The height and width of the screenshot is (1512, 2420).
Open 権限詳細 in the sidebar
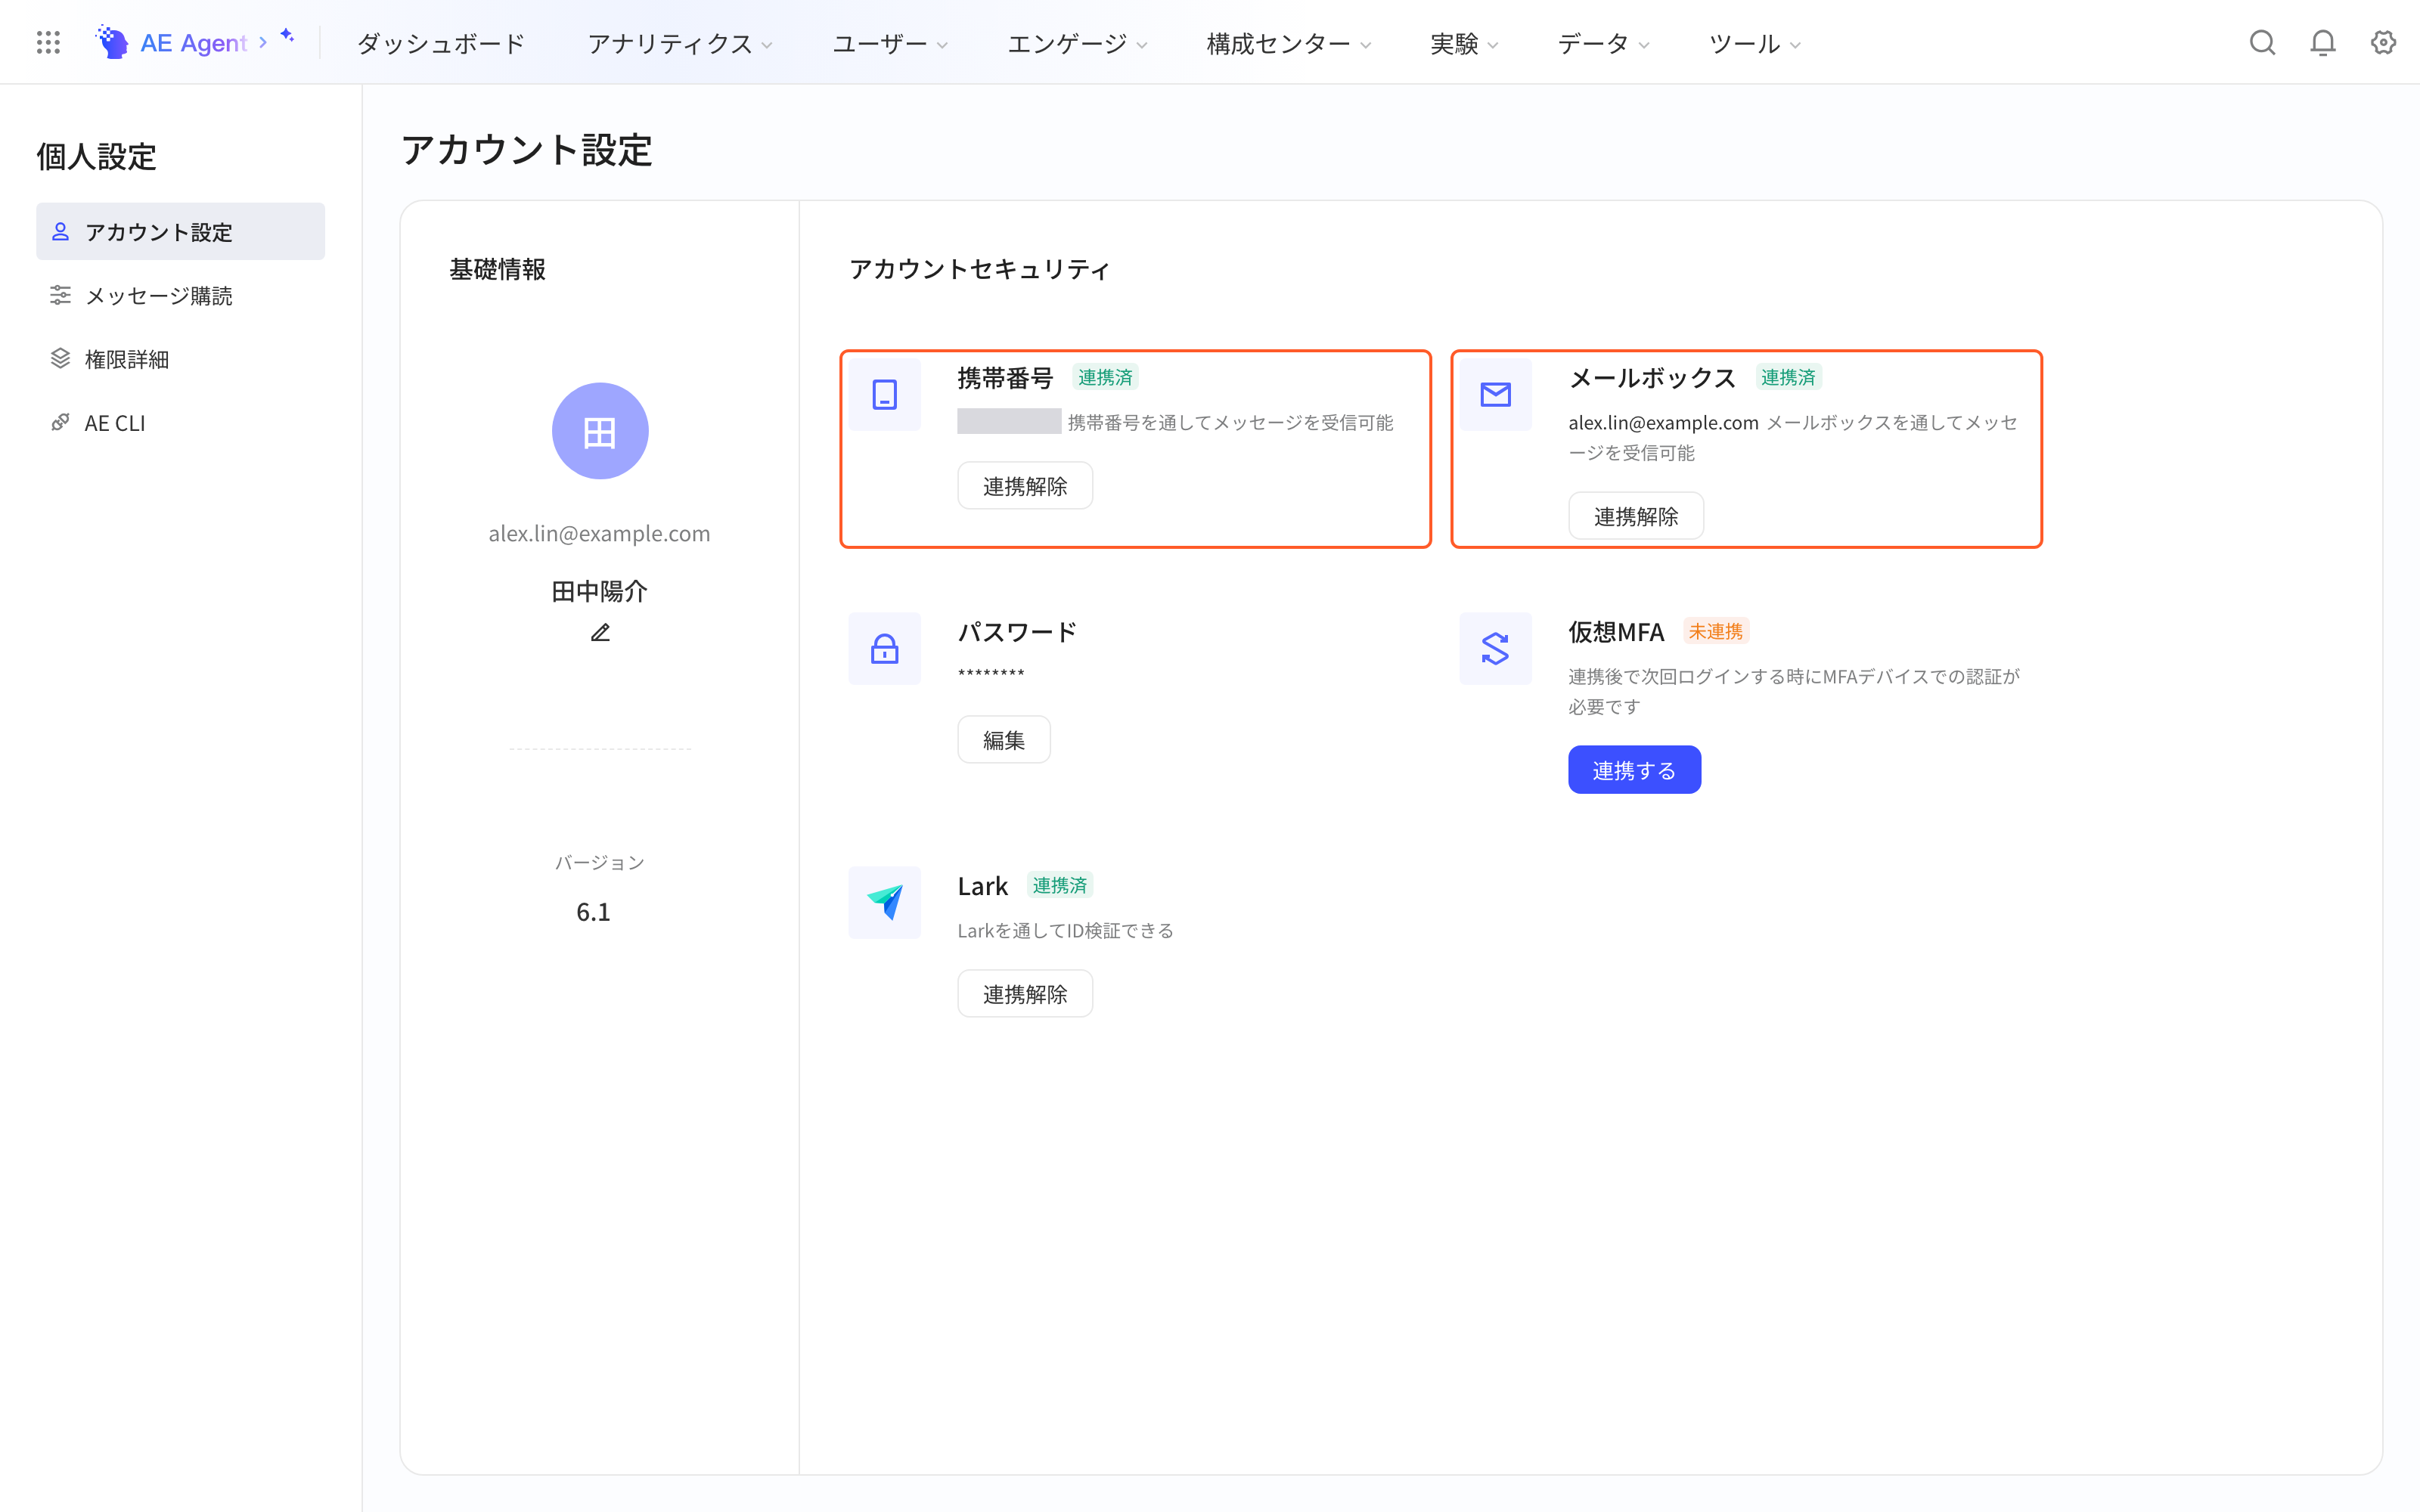click(180, 358)
